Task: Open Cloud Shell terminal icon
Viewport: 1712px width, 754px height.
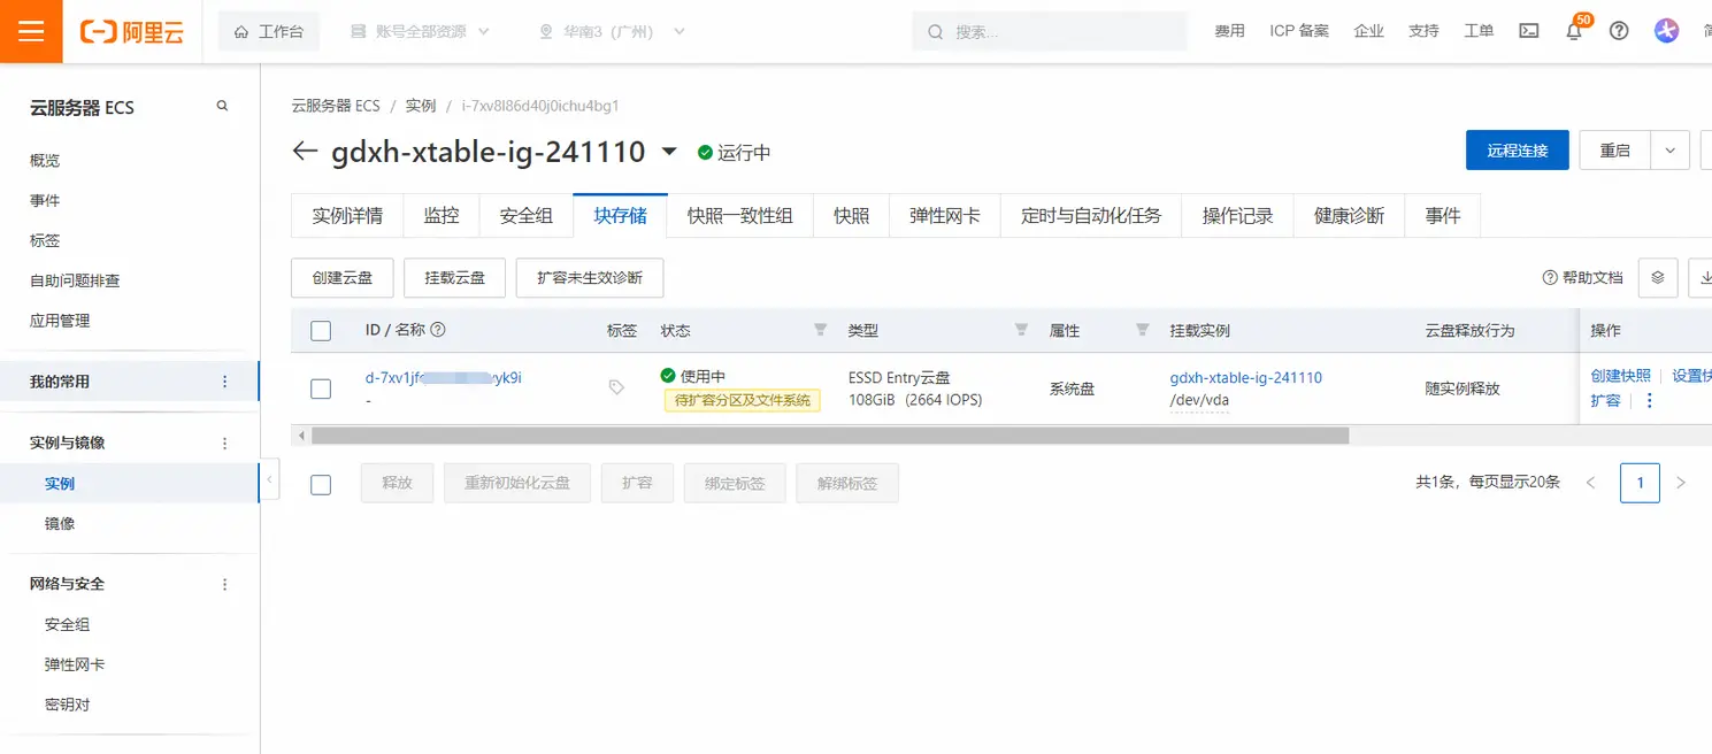Action: (1529, 31)
